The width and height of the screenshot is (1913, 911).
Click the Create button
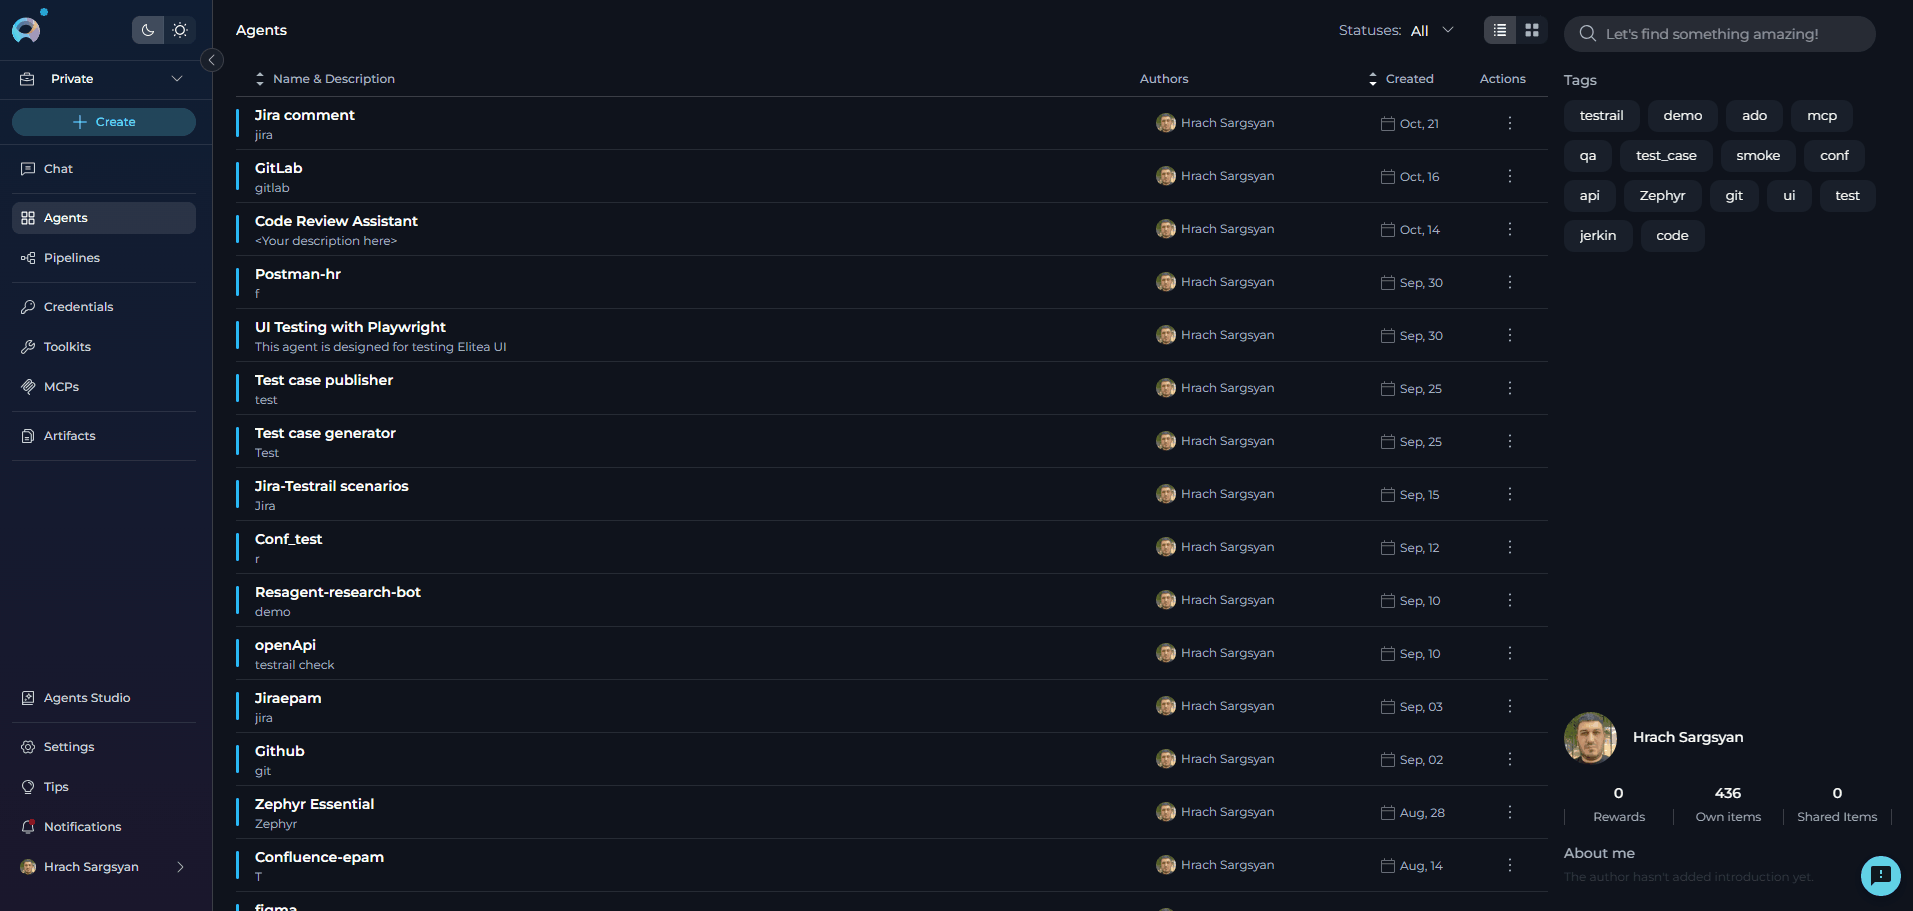click(104, 122)
